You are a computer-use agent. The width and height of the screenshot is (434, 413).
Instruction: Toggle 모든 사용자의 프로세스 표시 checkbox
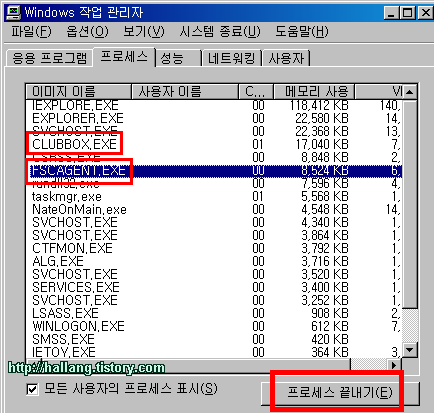point(32,389)
